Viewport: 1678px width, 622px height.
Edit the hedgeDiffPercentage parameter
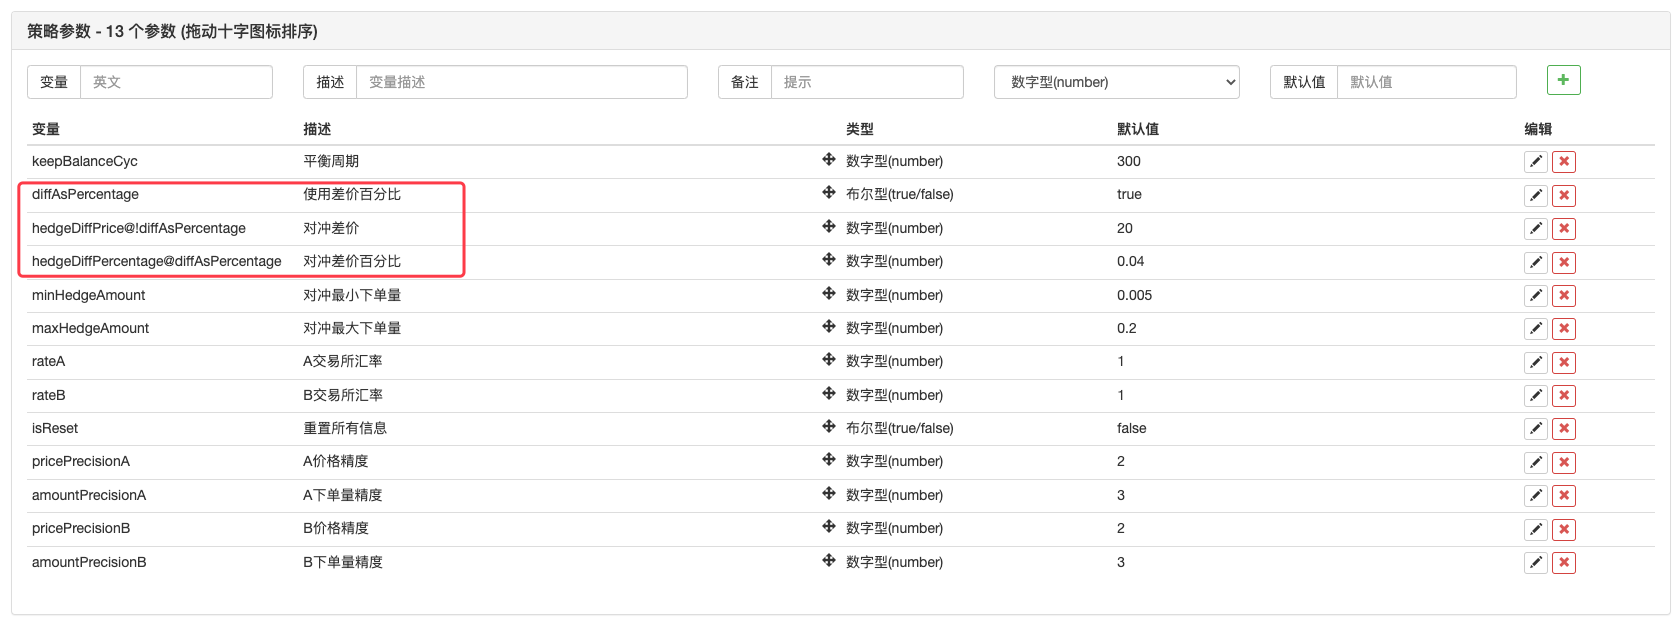[1536, 262]
